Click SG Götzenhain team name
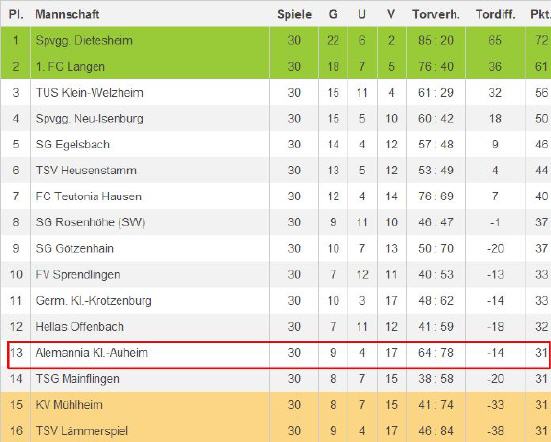Screen dimensions: 551x442 pyautogui.click(x=74, y=248)
